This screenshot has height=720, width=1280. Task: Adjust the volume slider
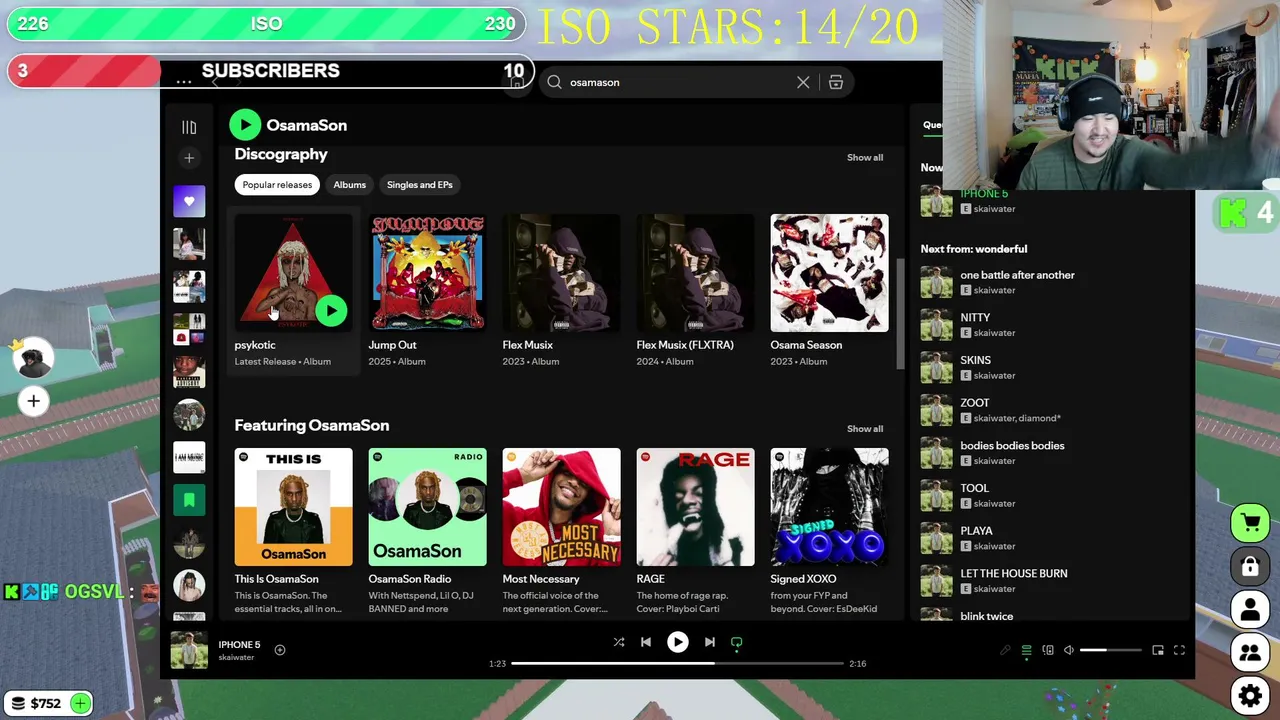click(1110, 650)
